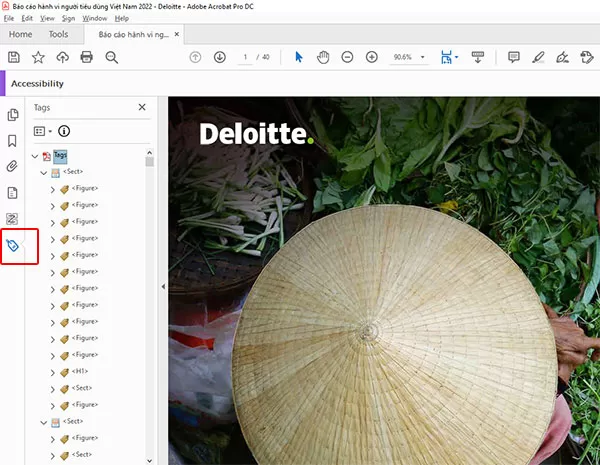Open the Sign document pen icon
This screenshot has width=600, height=465.
point(562,57)
